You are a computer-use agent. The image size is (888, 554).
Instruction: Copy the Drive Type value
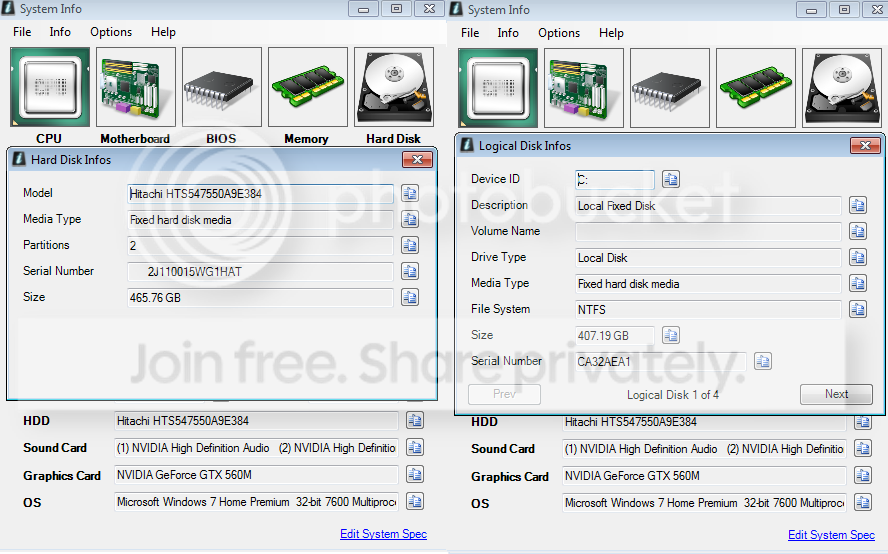click(858, 258)
